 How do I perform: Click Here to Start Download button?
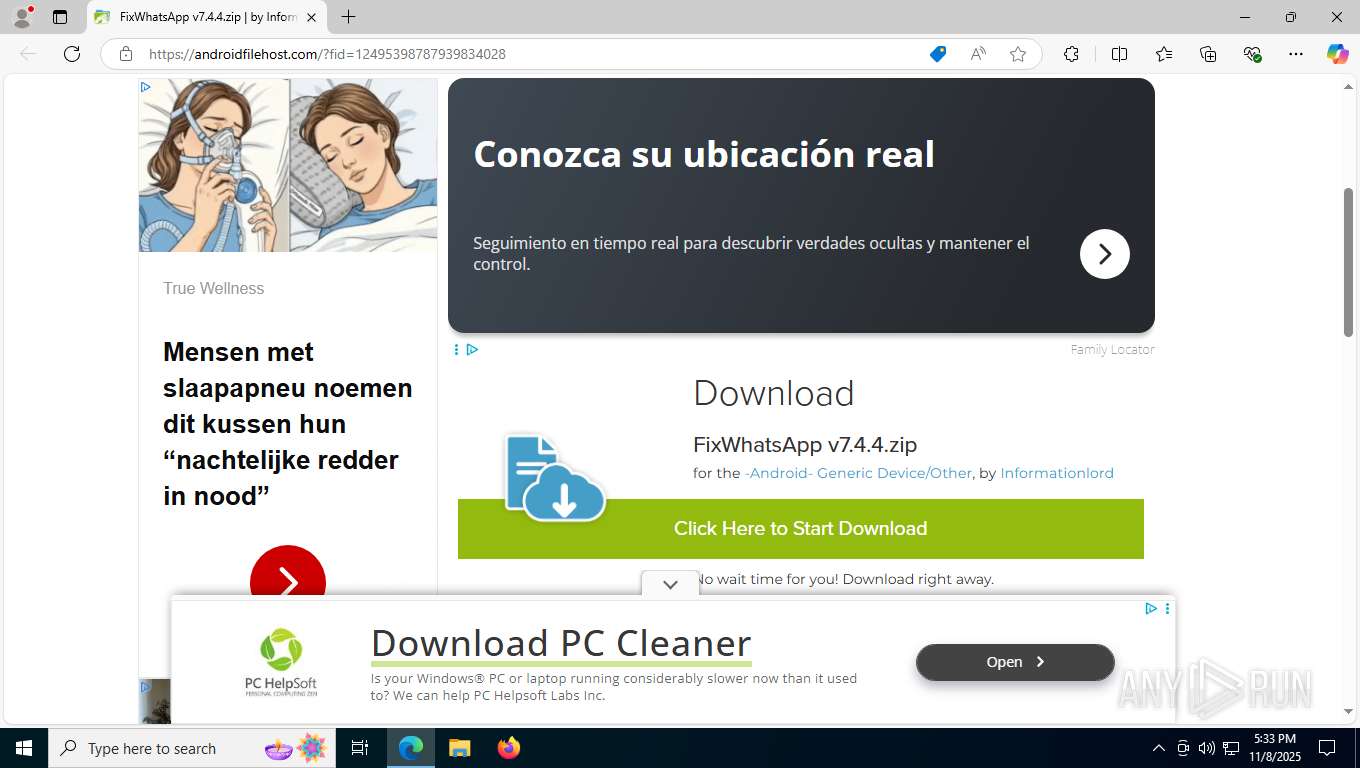point(801,529)
